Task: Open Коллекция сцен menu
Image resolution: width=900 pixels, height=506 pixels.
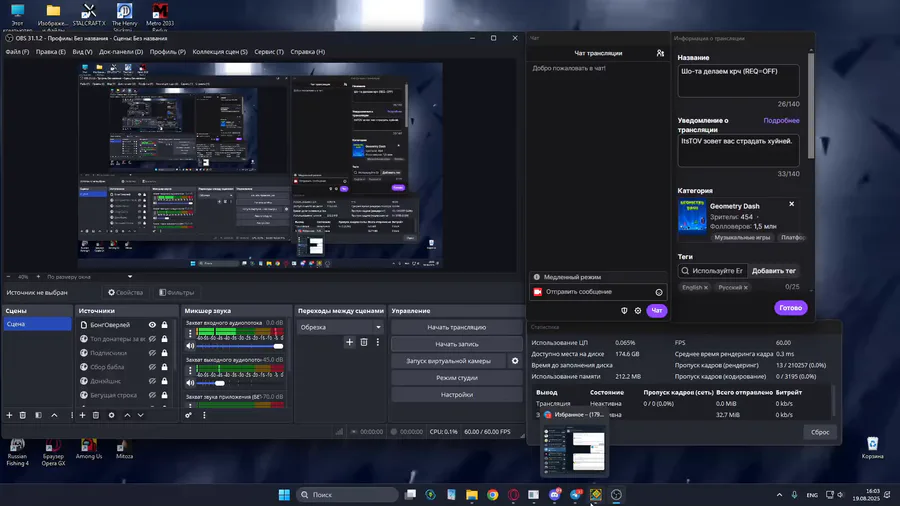Action: click(220, 52)
